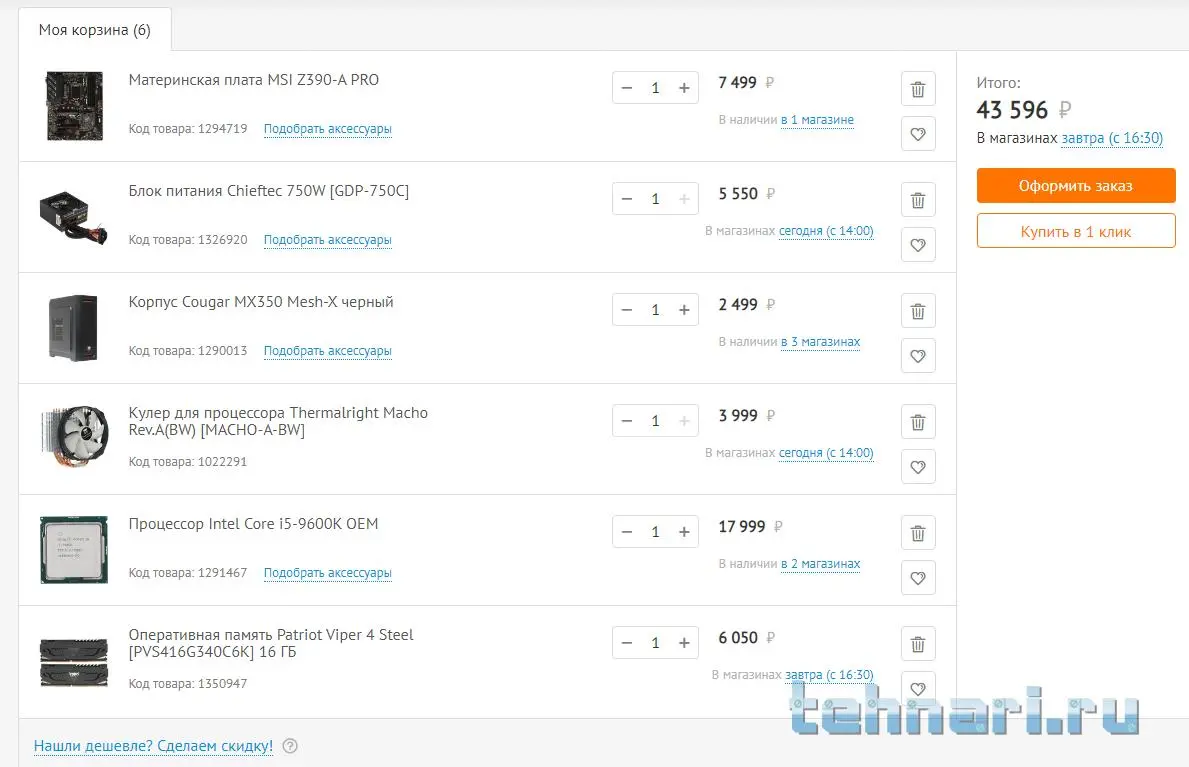Open Intel Core i5-9600K processor thumbnail
Viewport: 1189px width, 767px height.
pos(74,550)
